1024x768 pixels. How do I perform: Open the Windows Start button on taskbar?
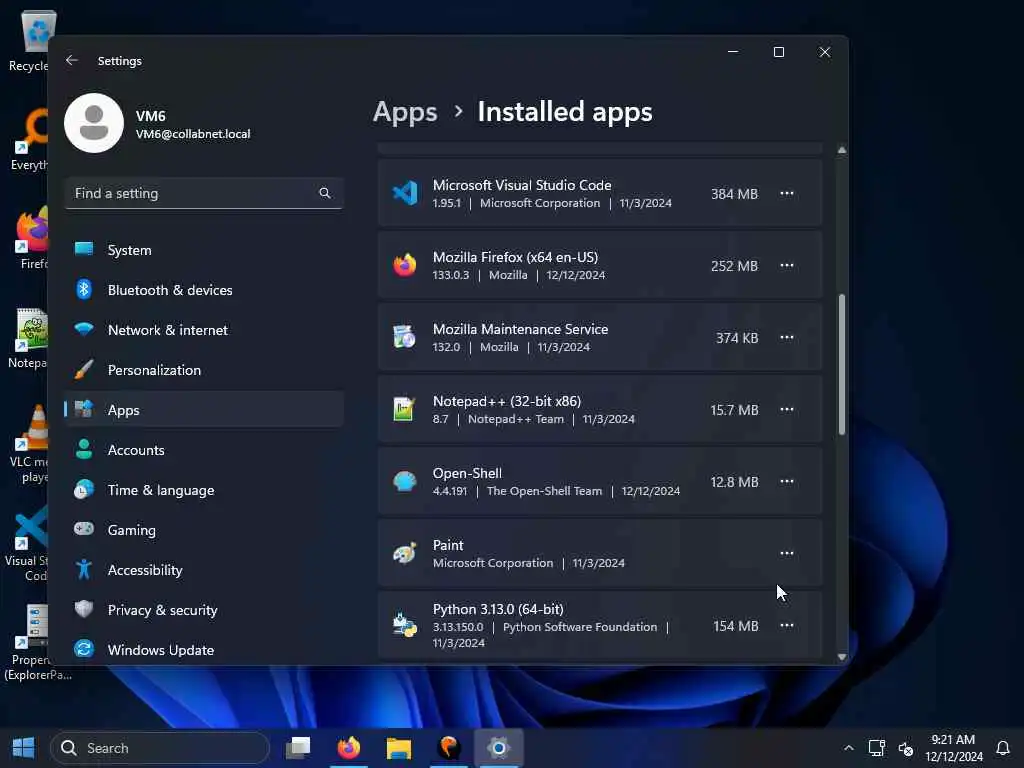coord(24,748)
